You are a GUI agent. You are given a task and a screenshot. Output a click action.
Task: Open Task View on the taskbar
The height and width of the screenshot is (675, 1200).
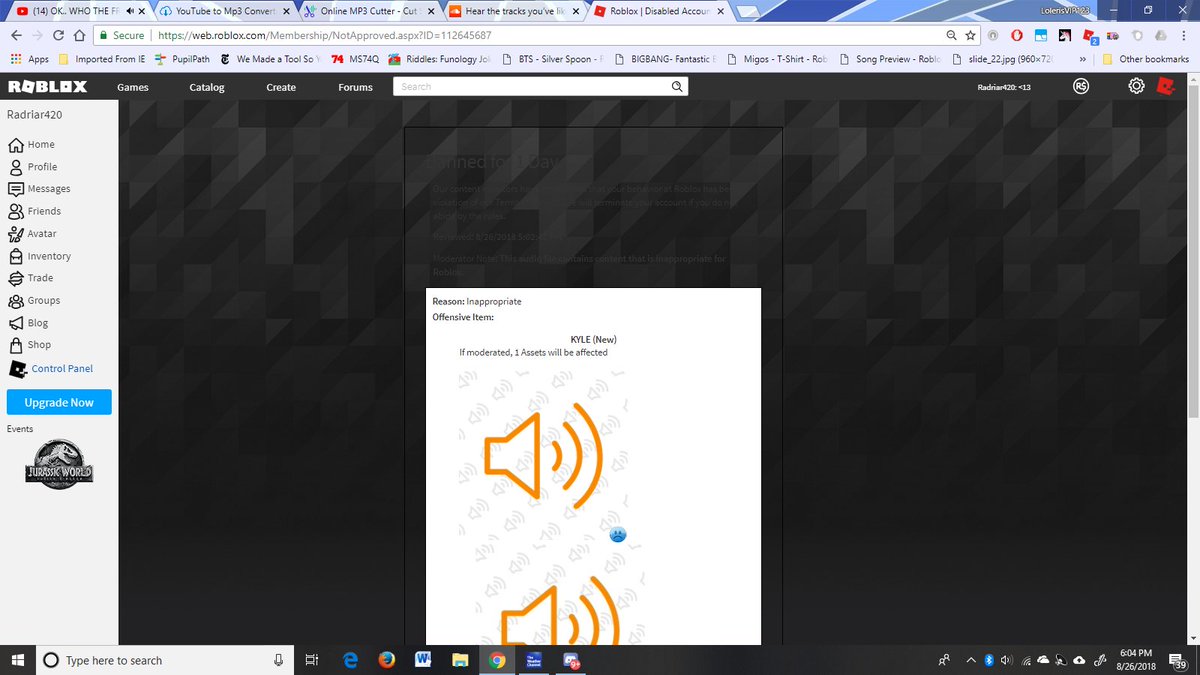coord(311,660)
